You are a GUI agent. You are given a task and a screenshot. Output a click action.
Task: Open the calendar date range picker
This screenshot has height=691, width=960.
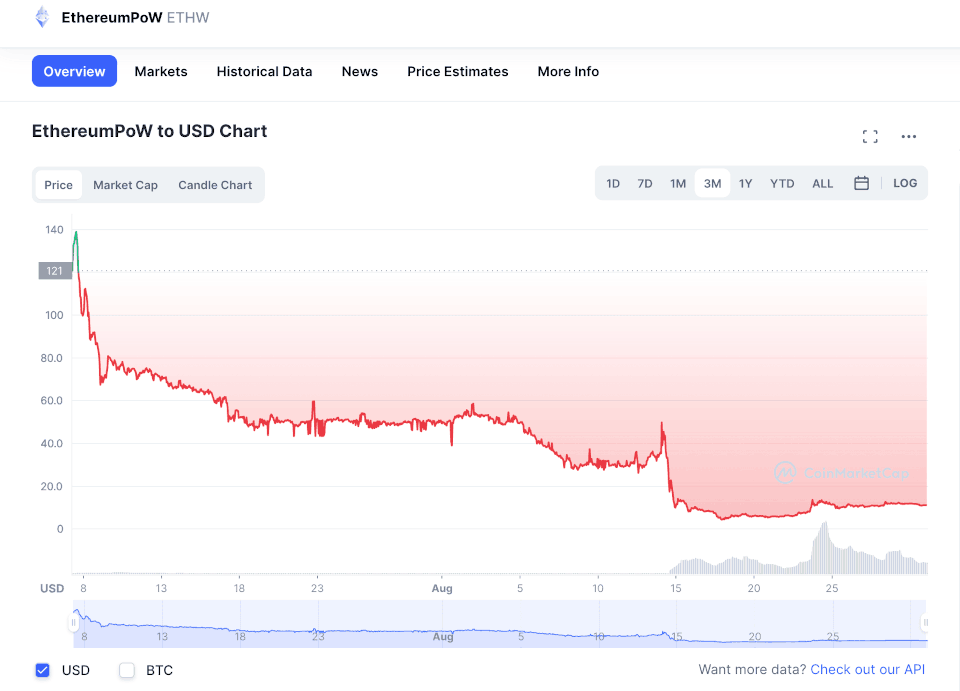tap(861, 183)
